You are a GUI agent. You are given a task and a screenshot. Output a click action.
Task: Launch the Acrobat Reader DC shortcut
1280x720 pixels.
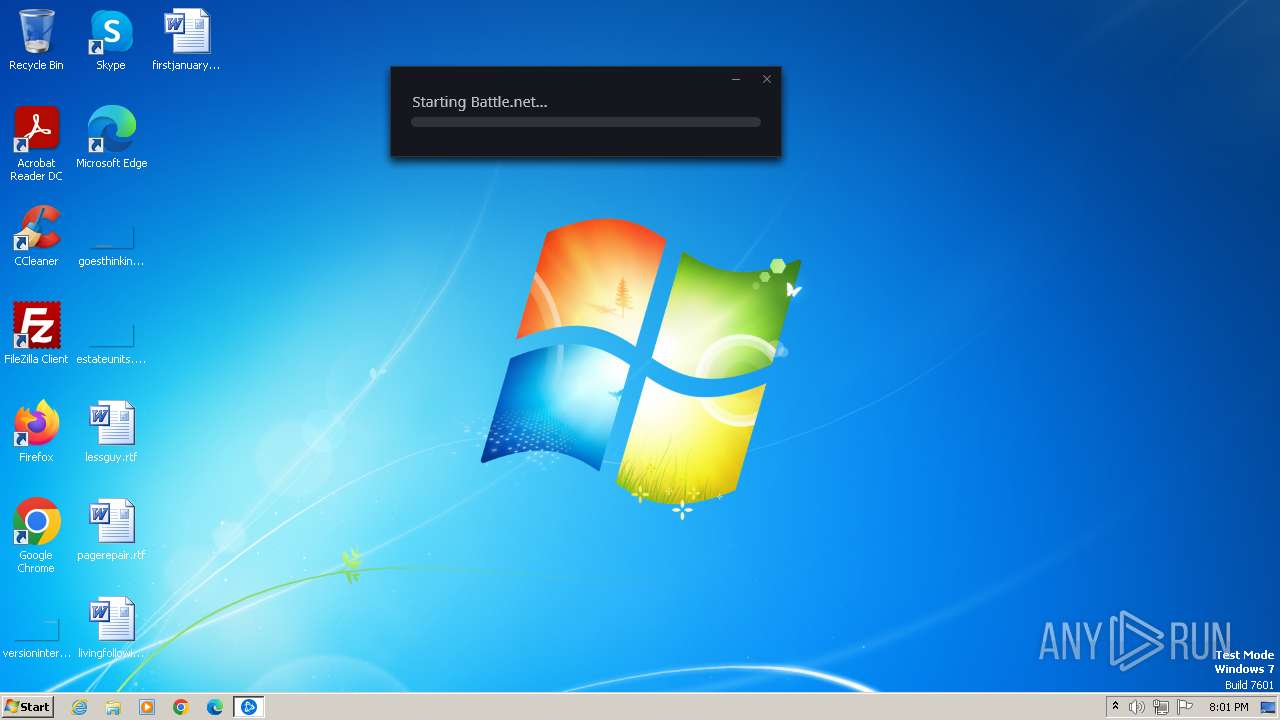coord(36,143)
